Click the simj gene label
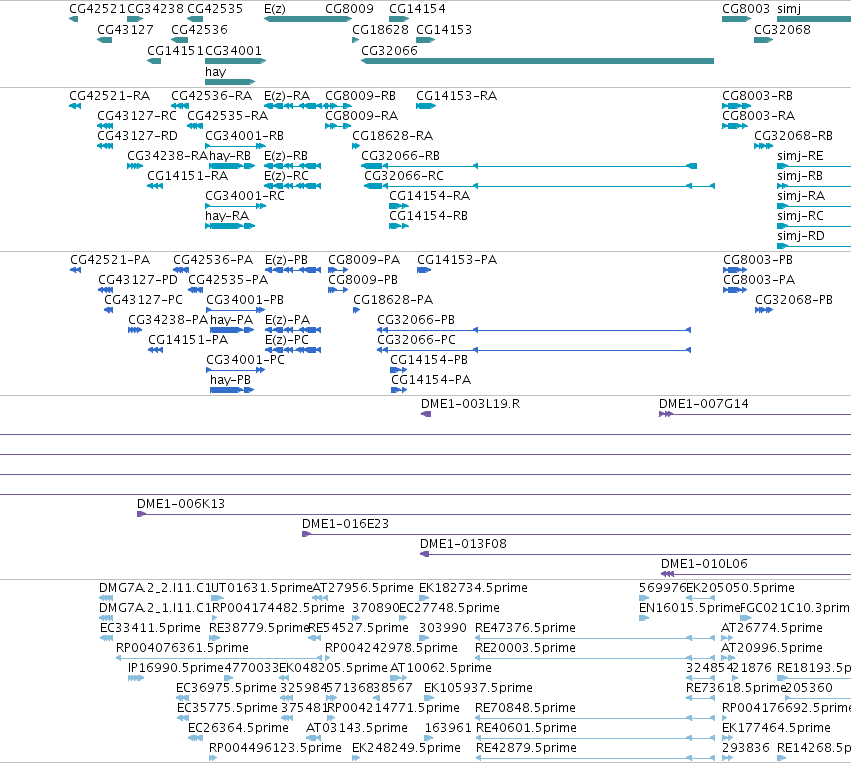Screen dimensions: 851x763 [x=789, y=9]
